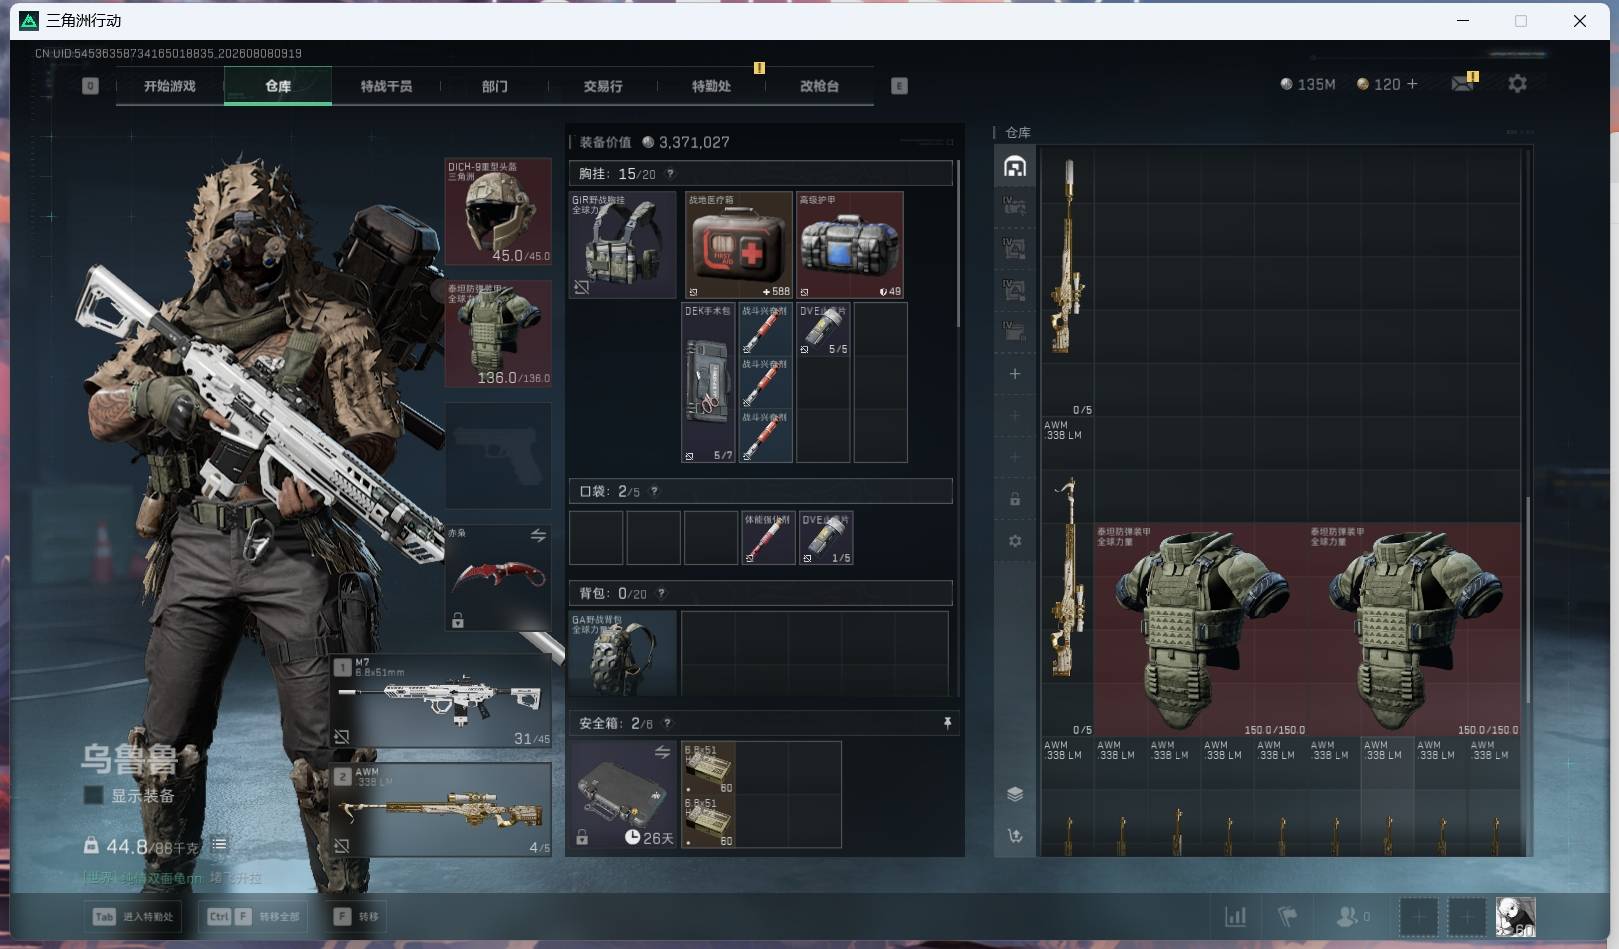The height and width of the screenshot is (949, 1619).
Task: Open the warehouse sidebar settings gear
Action: point(1015,541)
